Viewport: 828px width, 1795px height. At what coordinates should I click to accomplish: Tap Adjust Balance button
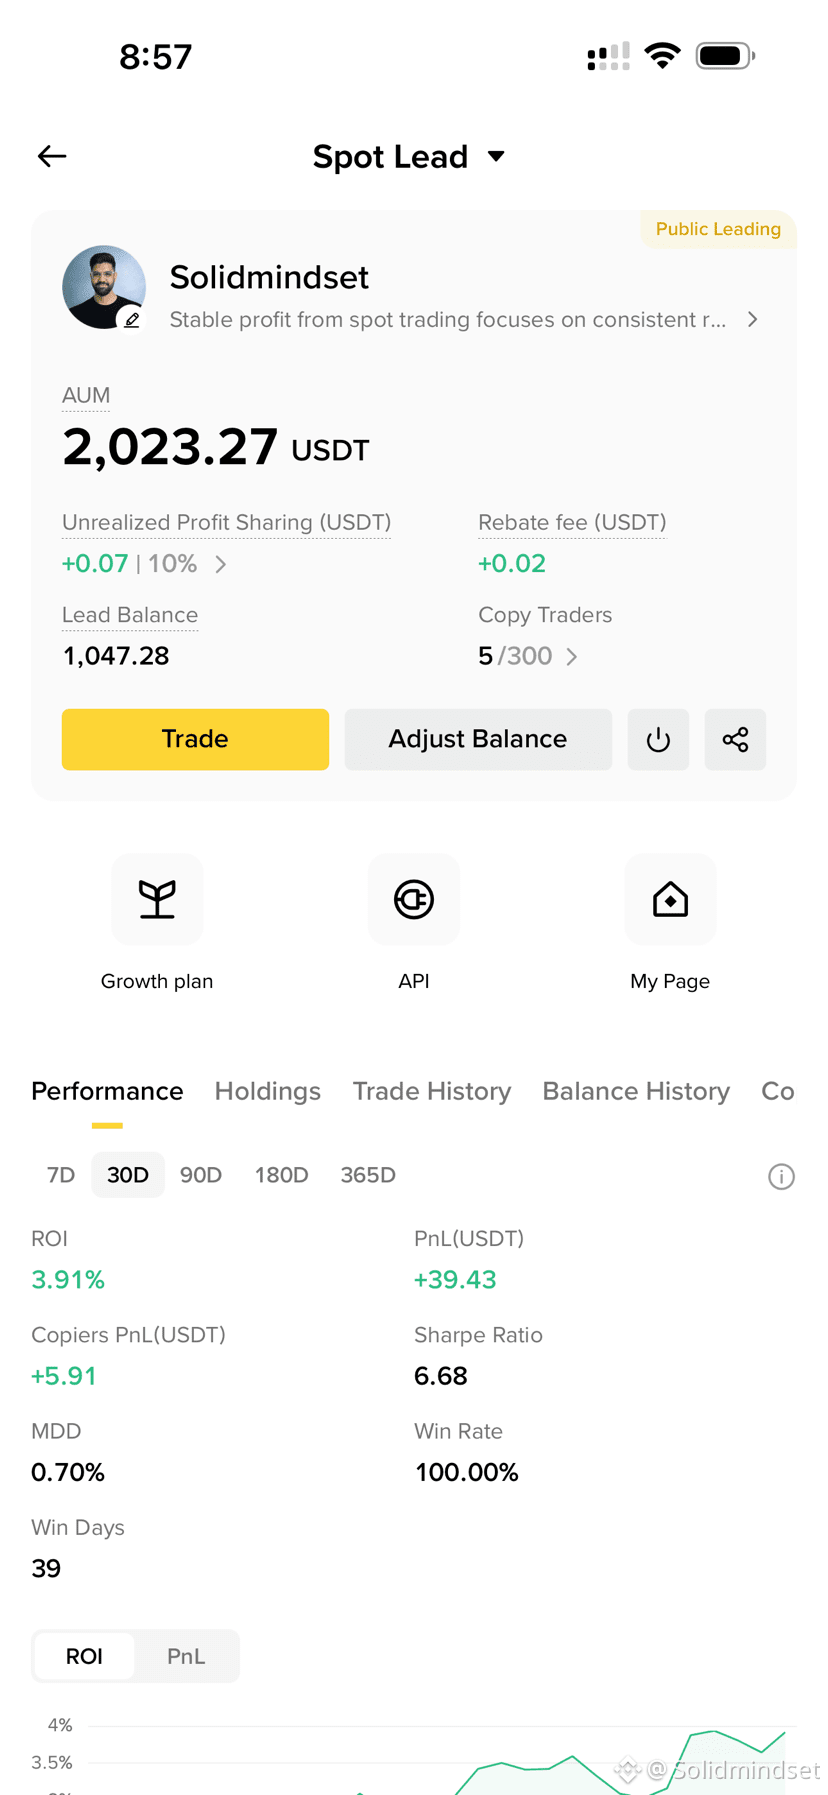click(x=478, y=739)
